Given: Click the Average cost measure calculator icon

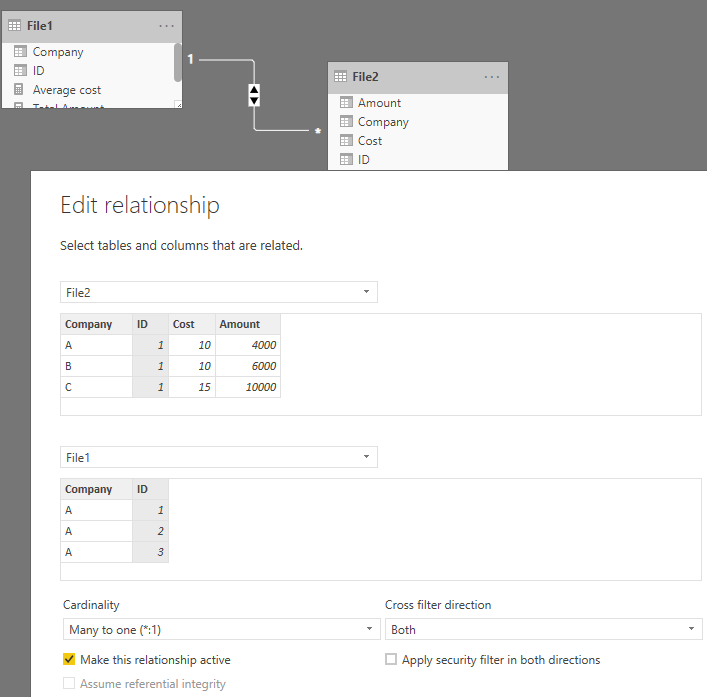Looking at the screenshot, I should pos(18,89).
